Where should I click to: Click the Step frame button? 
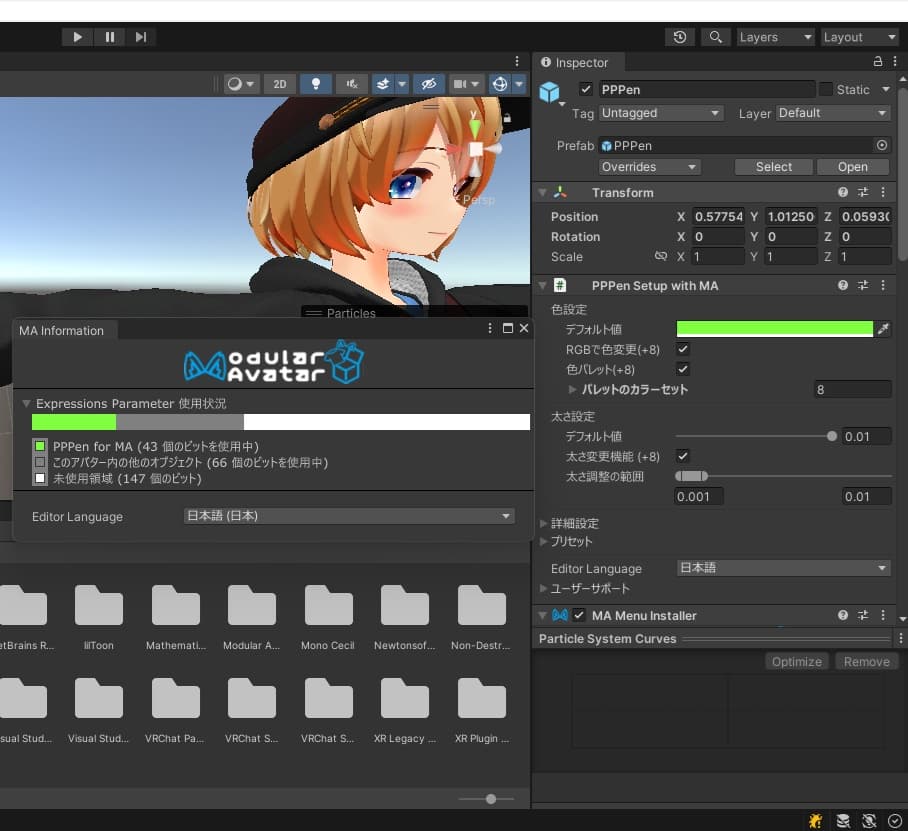click(x=141, y=37)
